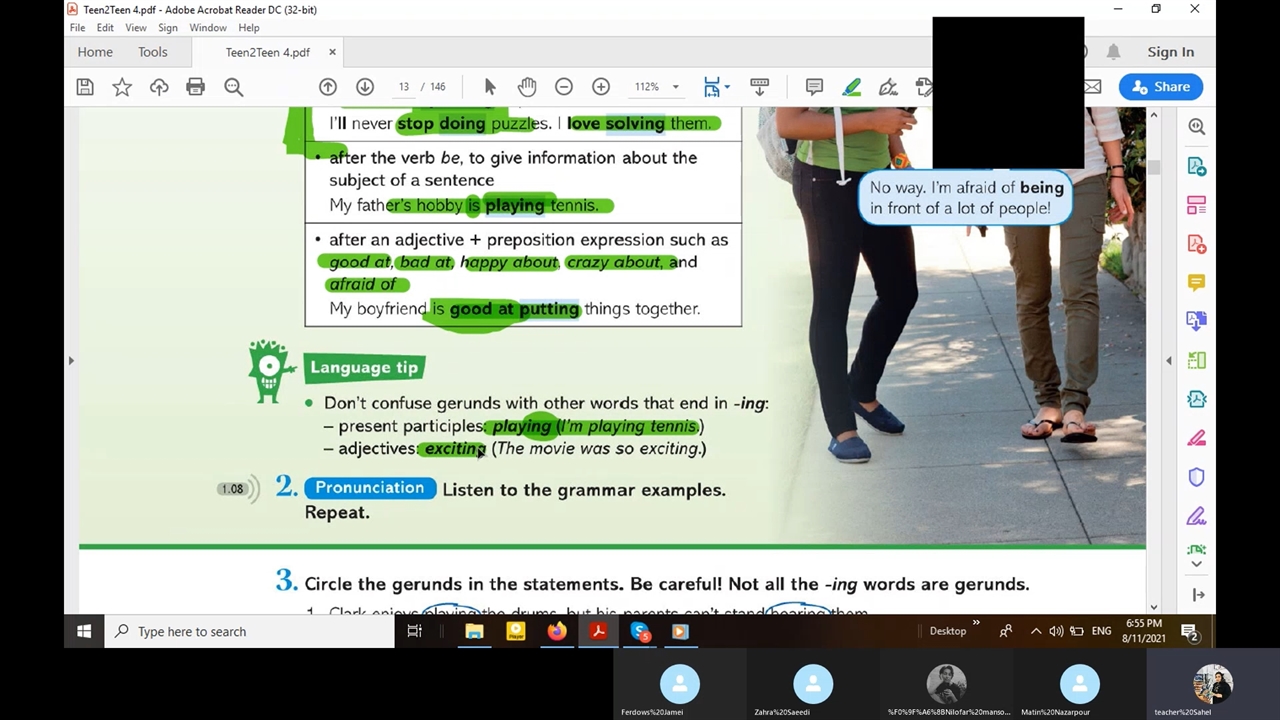The height and width of the screenshot is (720, 1280).
Task: Activate the green Highlight text tool
Action: [x=851, y=87]
